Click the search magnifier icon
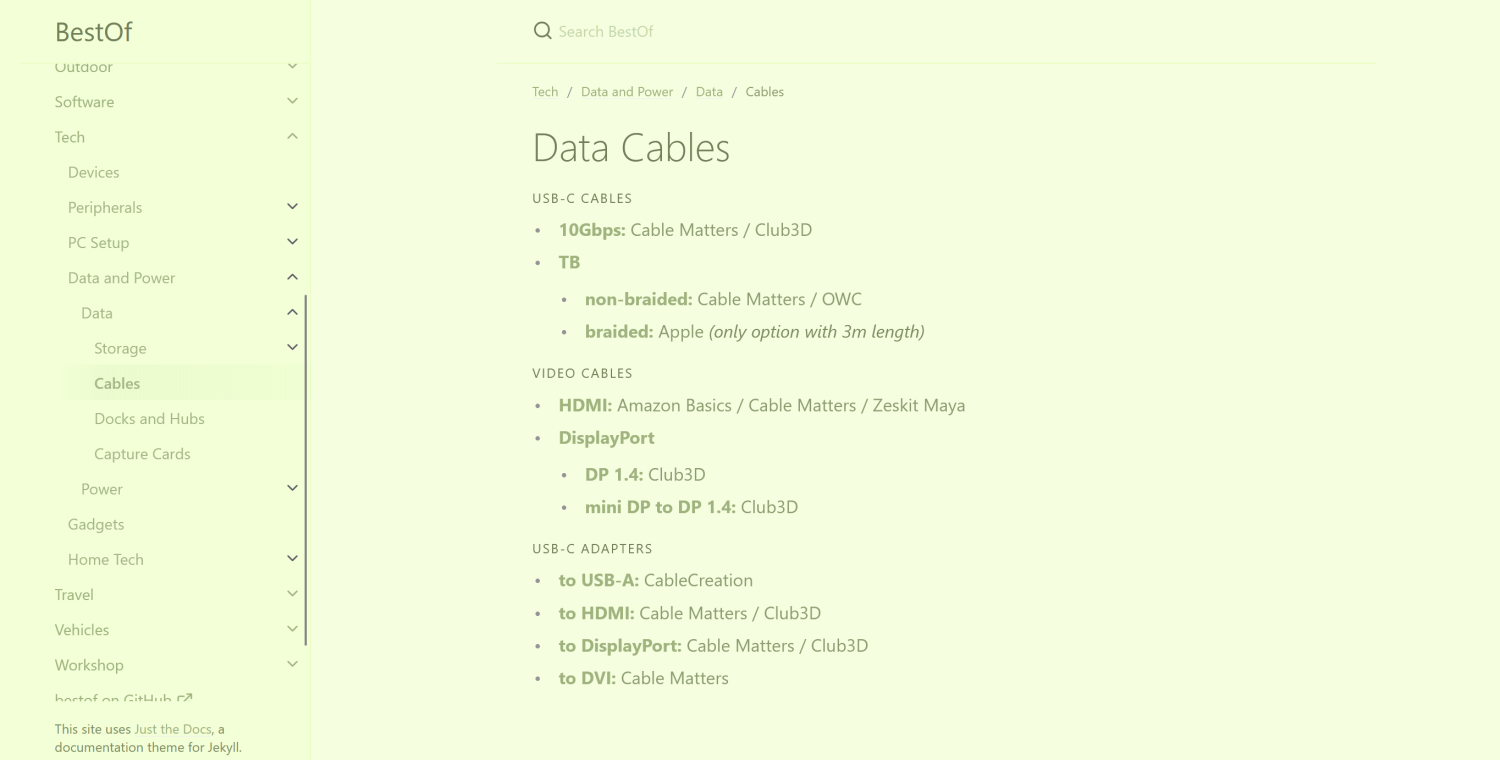 tap(543, 31)
